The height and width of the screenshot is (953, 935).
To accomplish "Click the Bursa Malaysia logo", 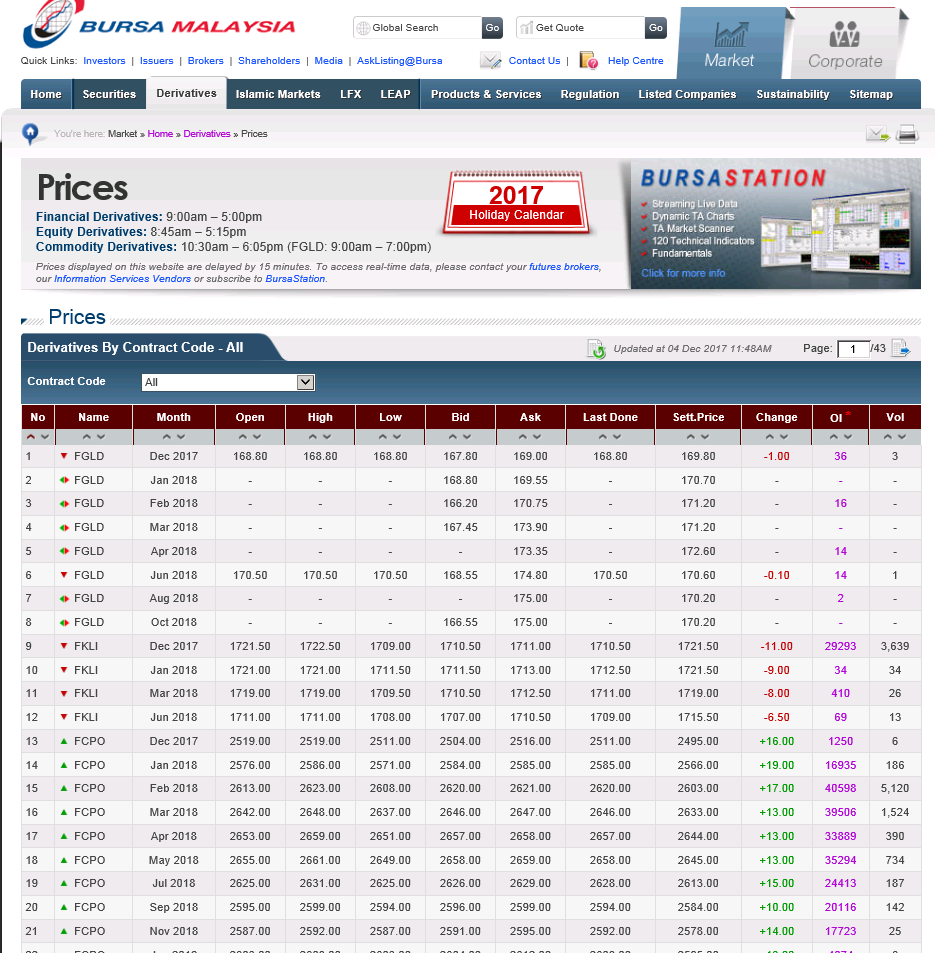I will [x=159, y=25].
